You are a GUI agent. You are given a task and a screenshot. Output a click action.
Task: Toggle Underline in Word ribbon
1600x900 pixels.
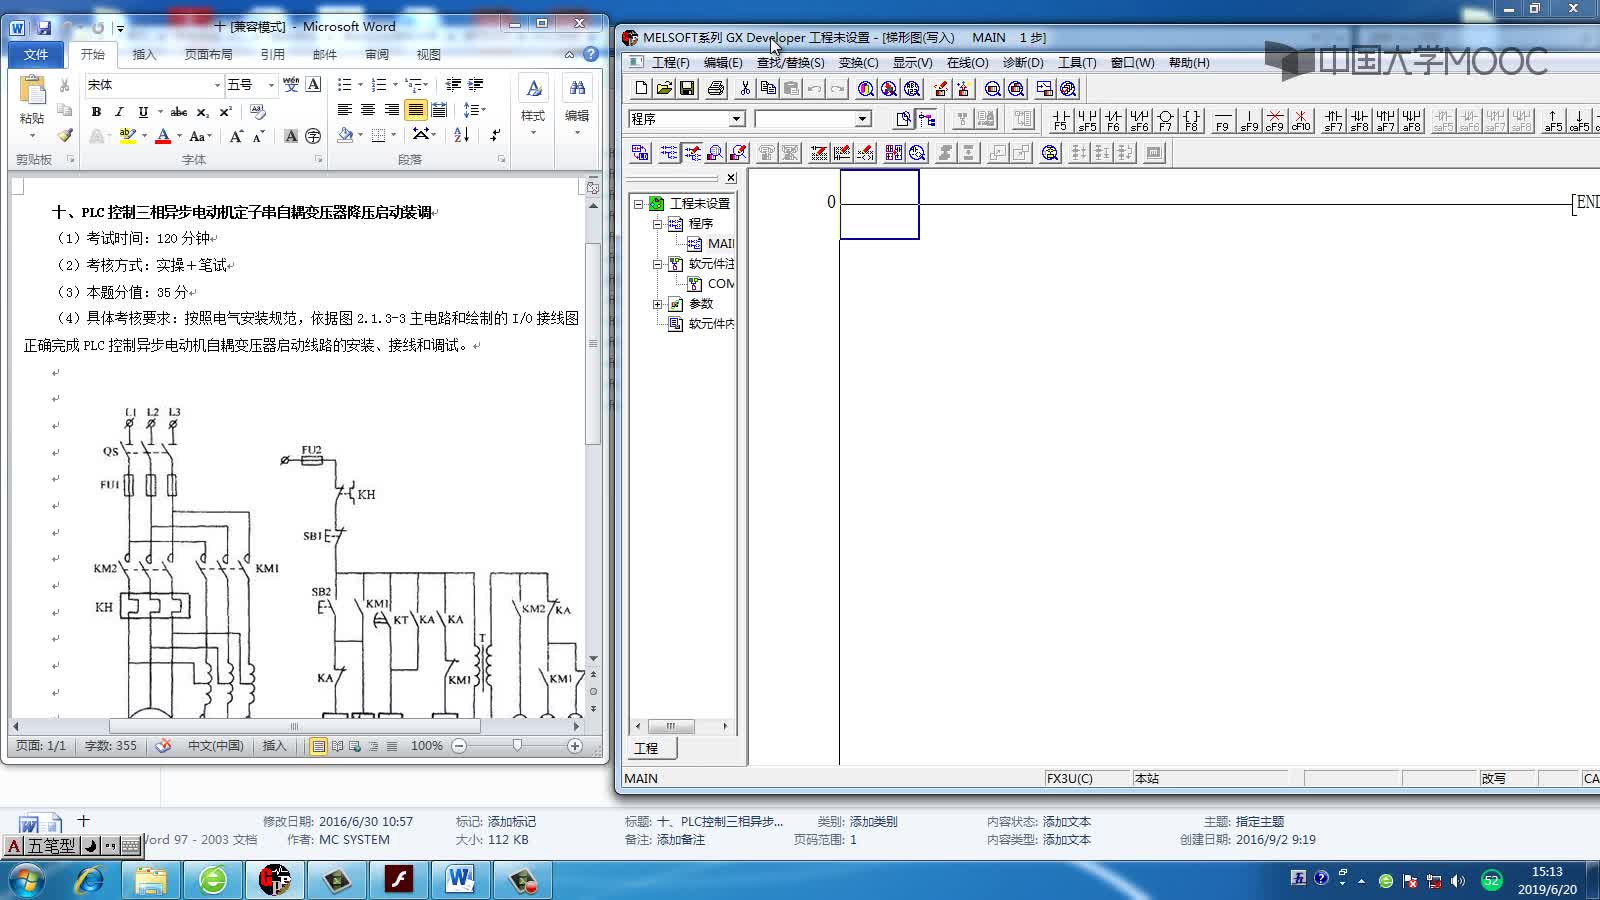click(x=143, y=112)
